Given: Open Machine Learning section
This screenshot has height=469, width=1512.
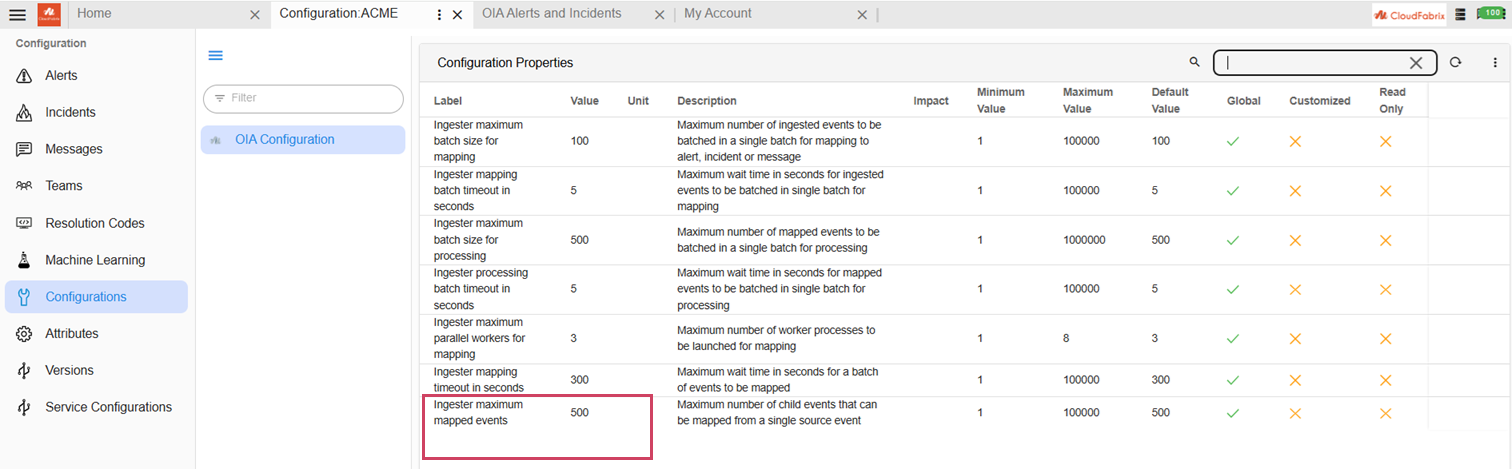Looking at the screenshot, I should [x=95, y=260].
